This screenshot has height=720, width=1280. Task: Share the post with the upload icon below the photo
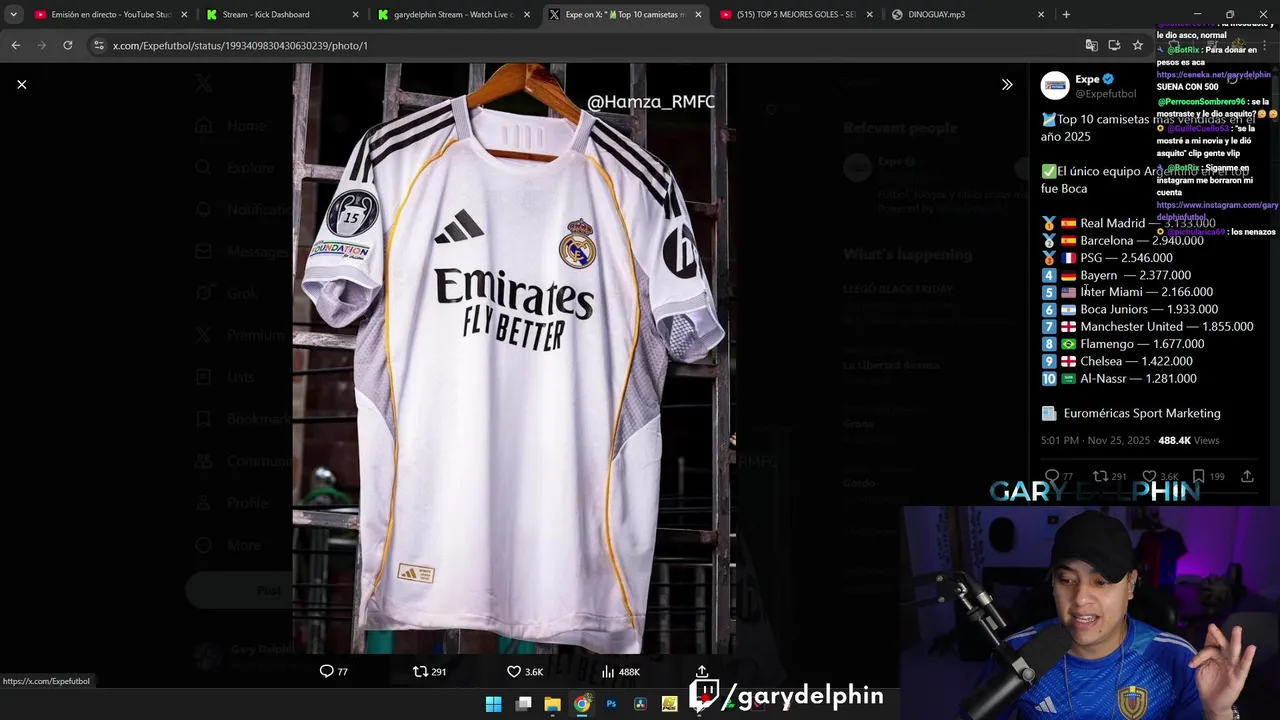tap(702, 671)
